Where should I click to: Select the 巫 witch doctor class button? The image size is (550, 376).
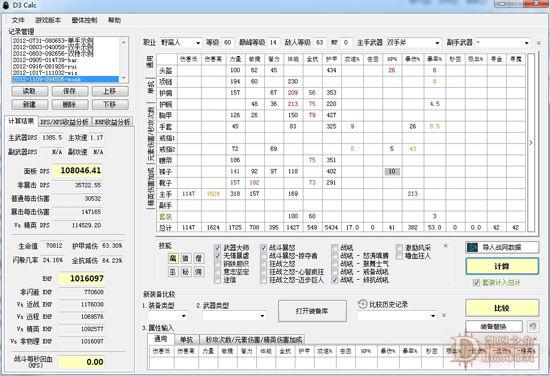pos(173,272)
